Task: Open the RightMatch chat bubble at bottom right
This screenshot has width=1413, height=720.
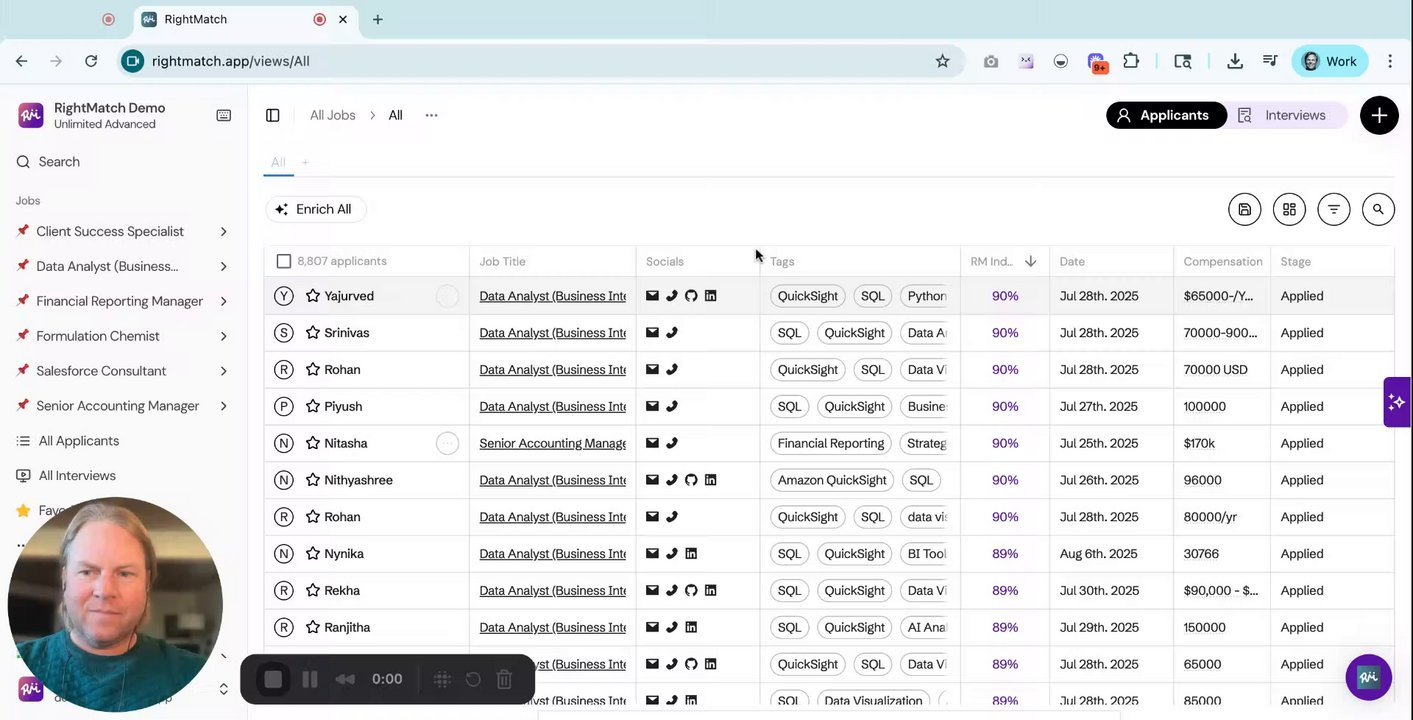Action: tap(1369, 677)
